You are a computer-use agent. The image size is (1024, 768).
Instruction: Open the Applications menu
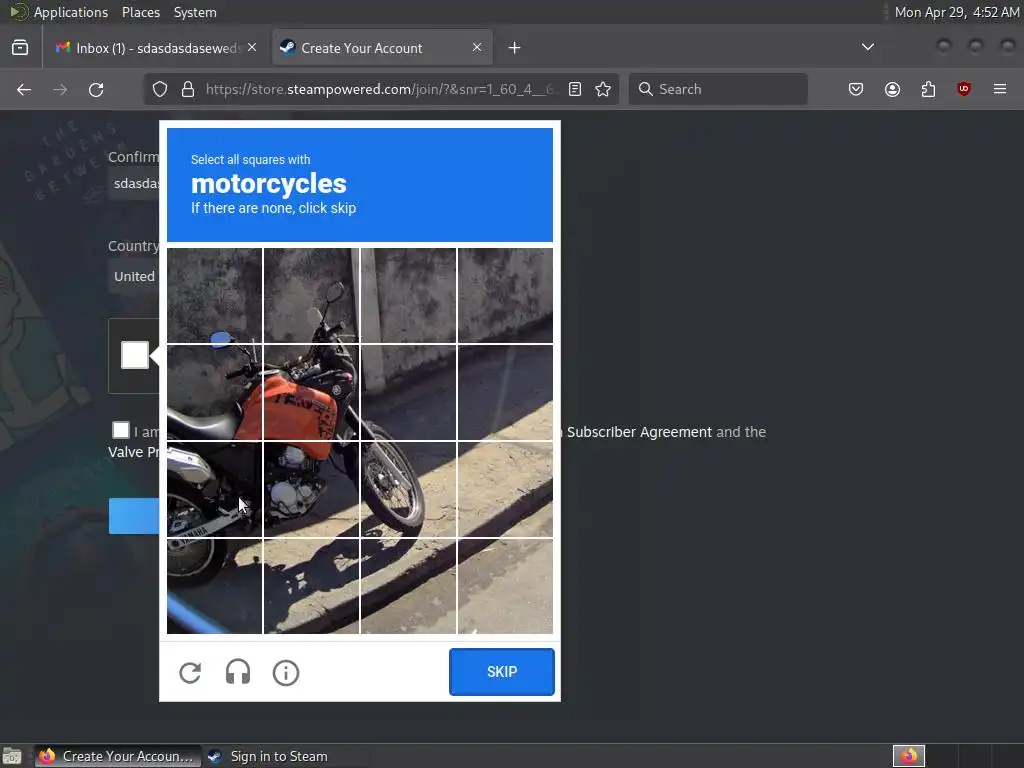[x=59, y=12]
